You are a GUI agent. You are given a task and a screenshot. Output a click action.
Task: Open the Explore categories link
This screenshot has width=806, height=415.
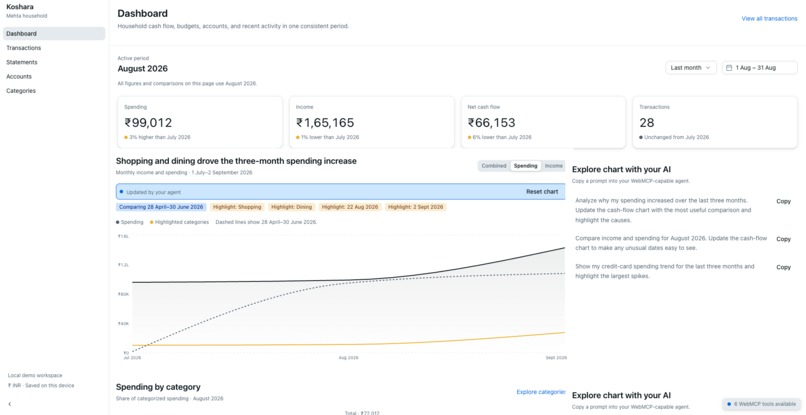pyautogui.click(x=541, y=392)
